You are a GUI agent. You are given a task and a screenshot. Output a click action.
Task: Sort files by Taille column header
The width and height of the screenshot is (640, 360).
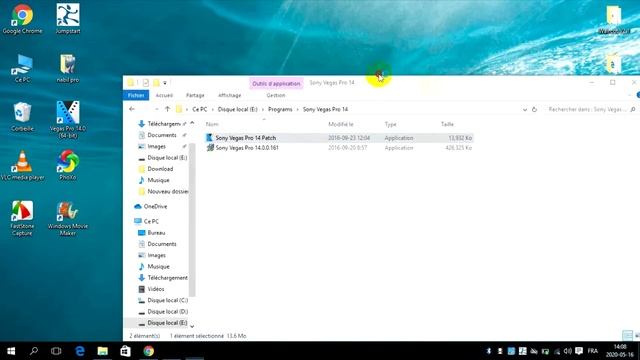[x=447, y=124]
